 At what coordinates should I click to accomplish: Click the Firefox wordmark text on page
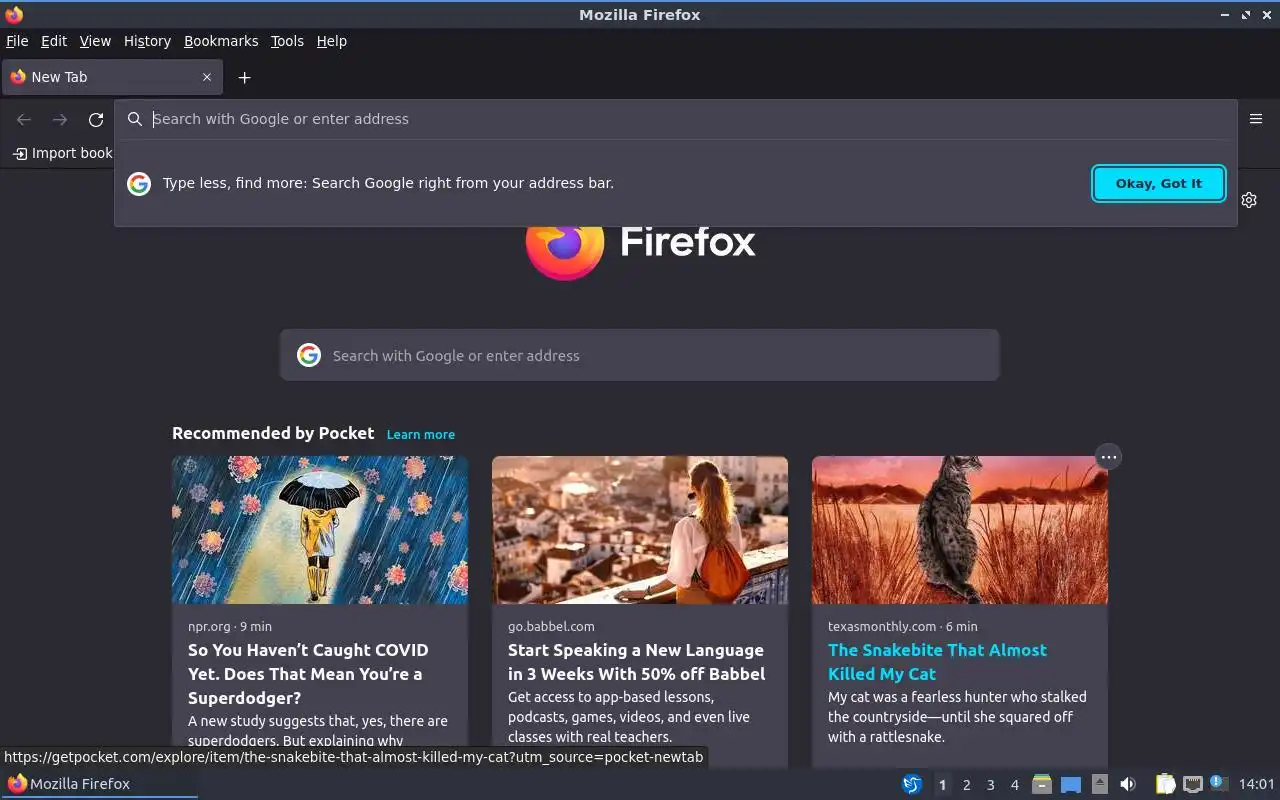point(688,241)
